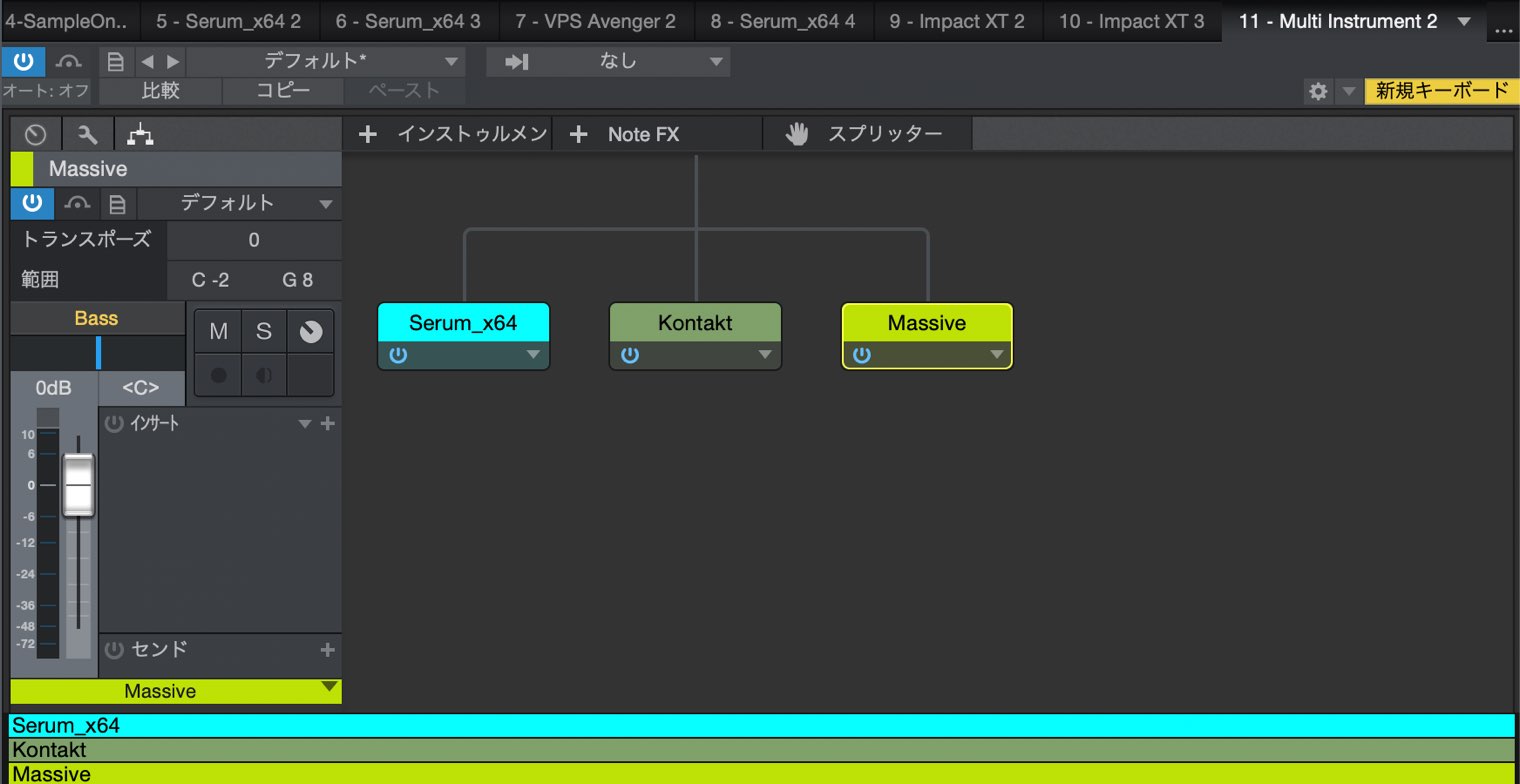
Task: Open the gear settings icon
Action: tap(1318, 91)
